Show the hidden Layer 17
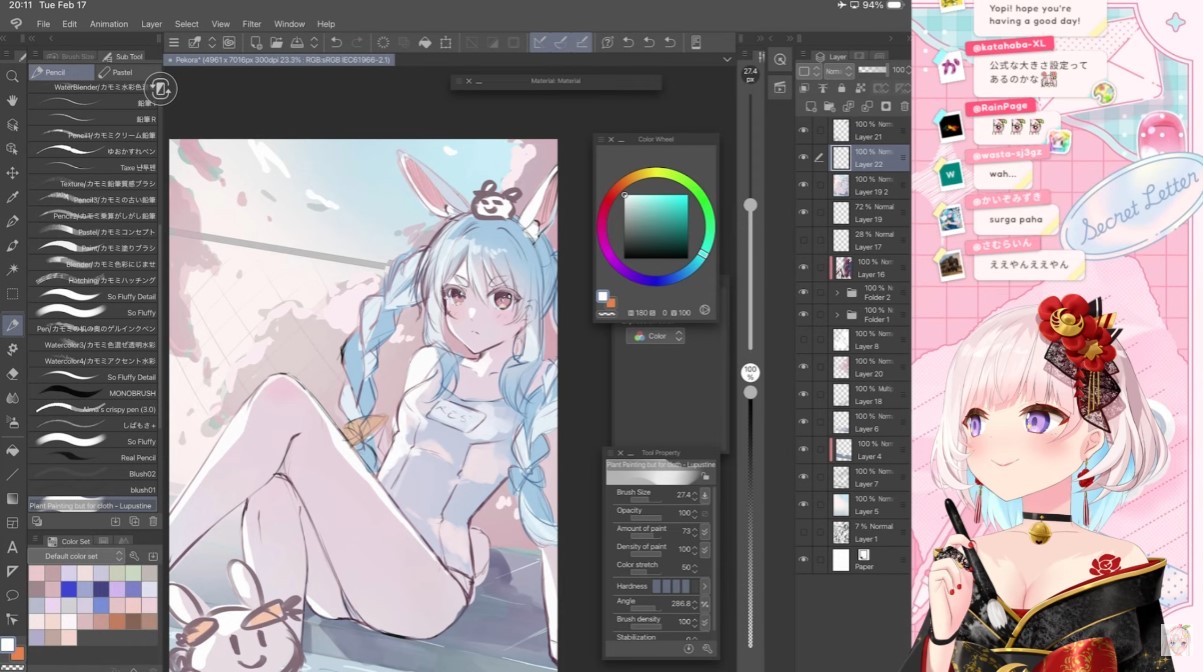The height and width of the screenshot is (672, 1203). [803, 241]
